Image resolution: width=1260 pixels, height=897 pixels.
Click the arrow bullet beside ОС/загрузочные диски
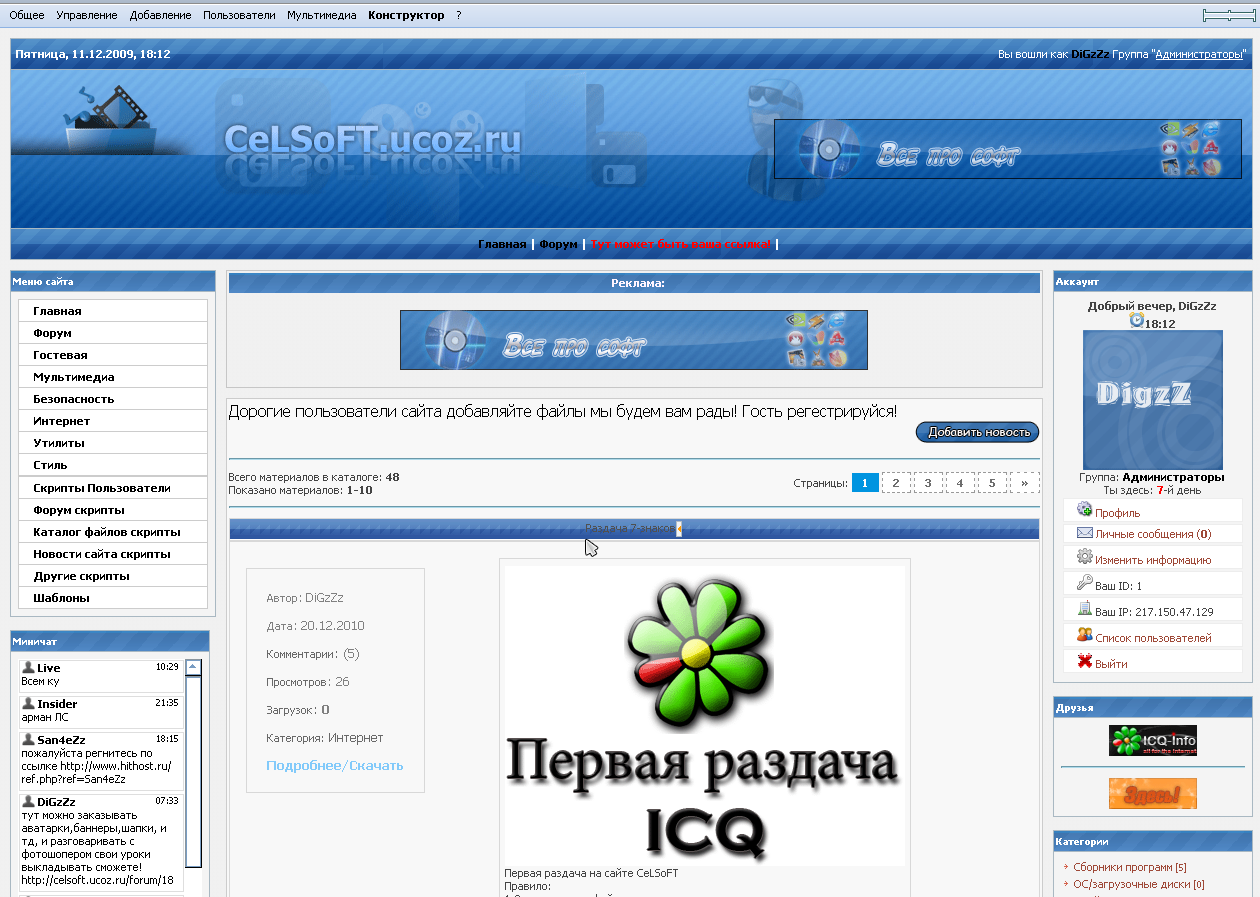tap(1066, 885)
